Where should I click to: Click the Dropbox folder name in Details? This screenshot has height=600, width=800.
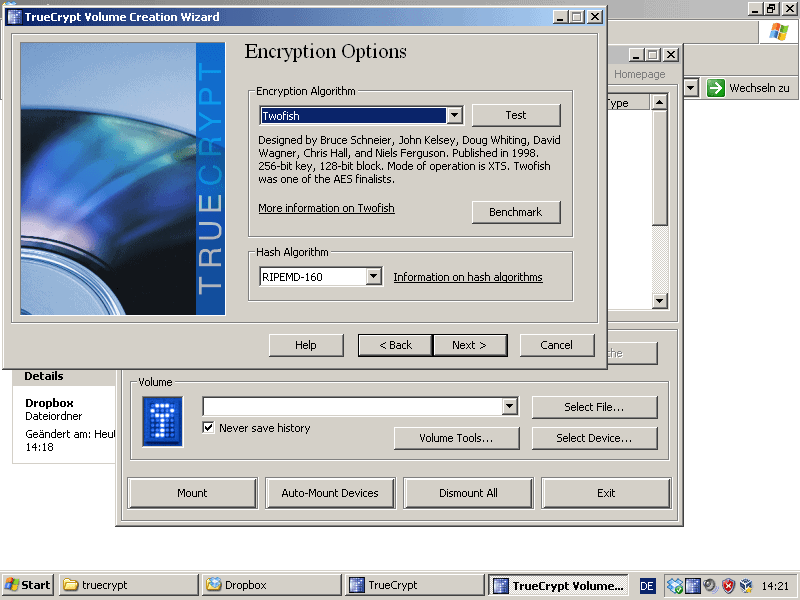pyautogui.click(x=49, y=403)
